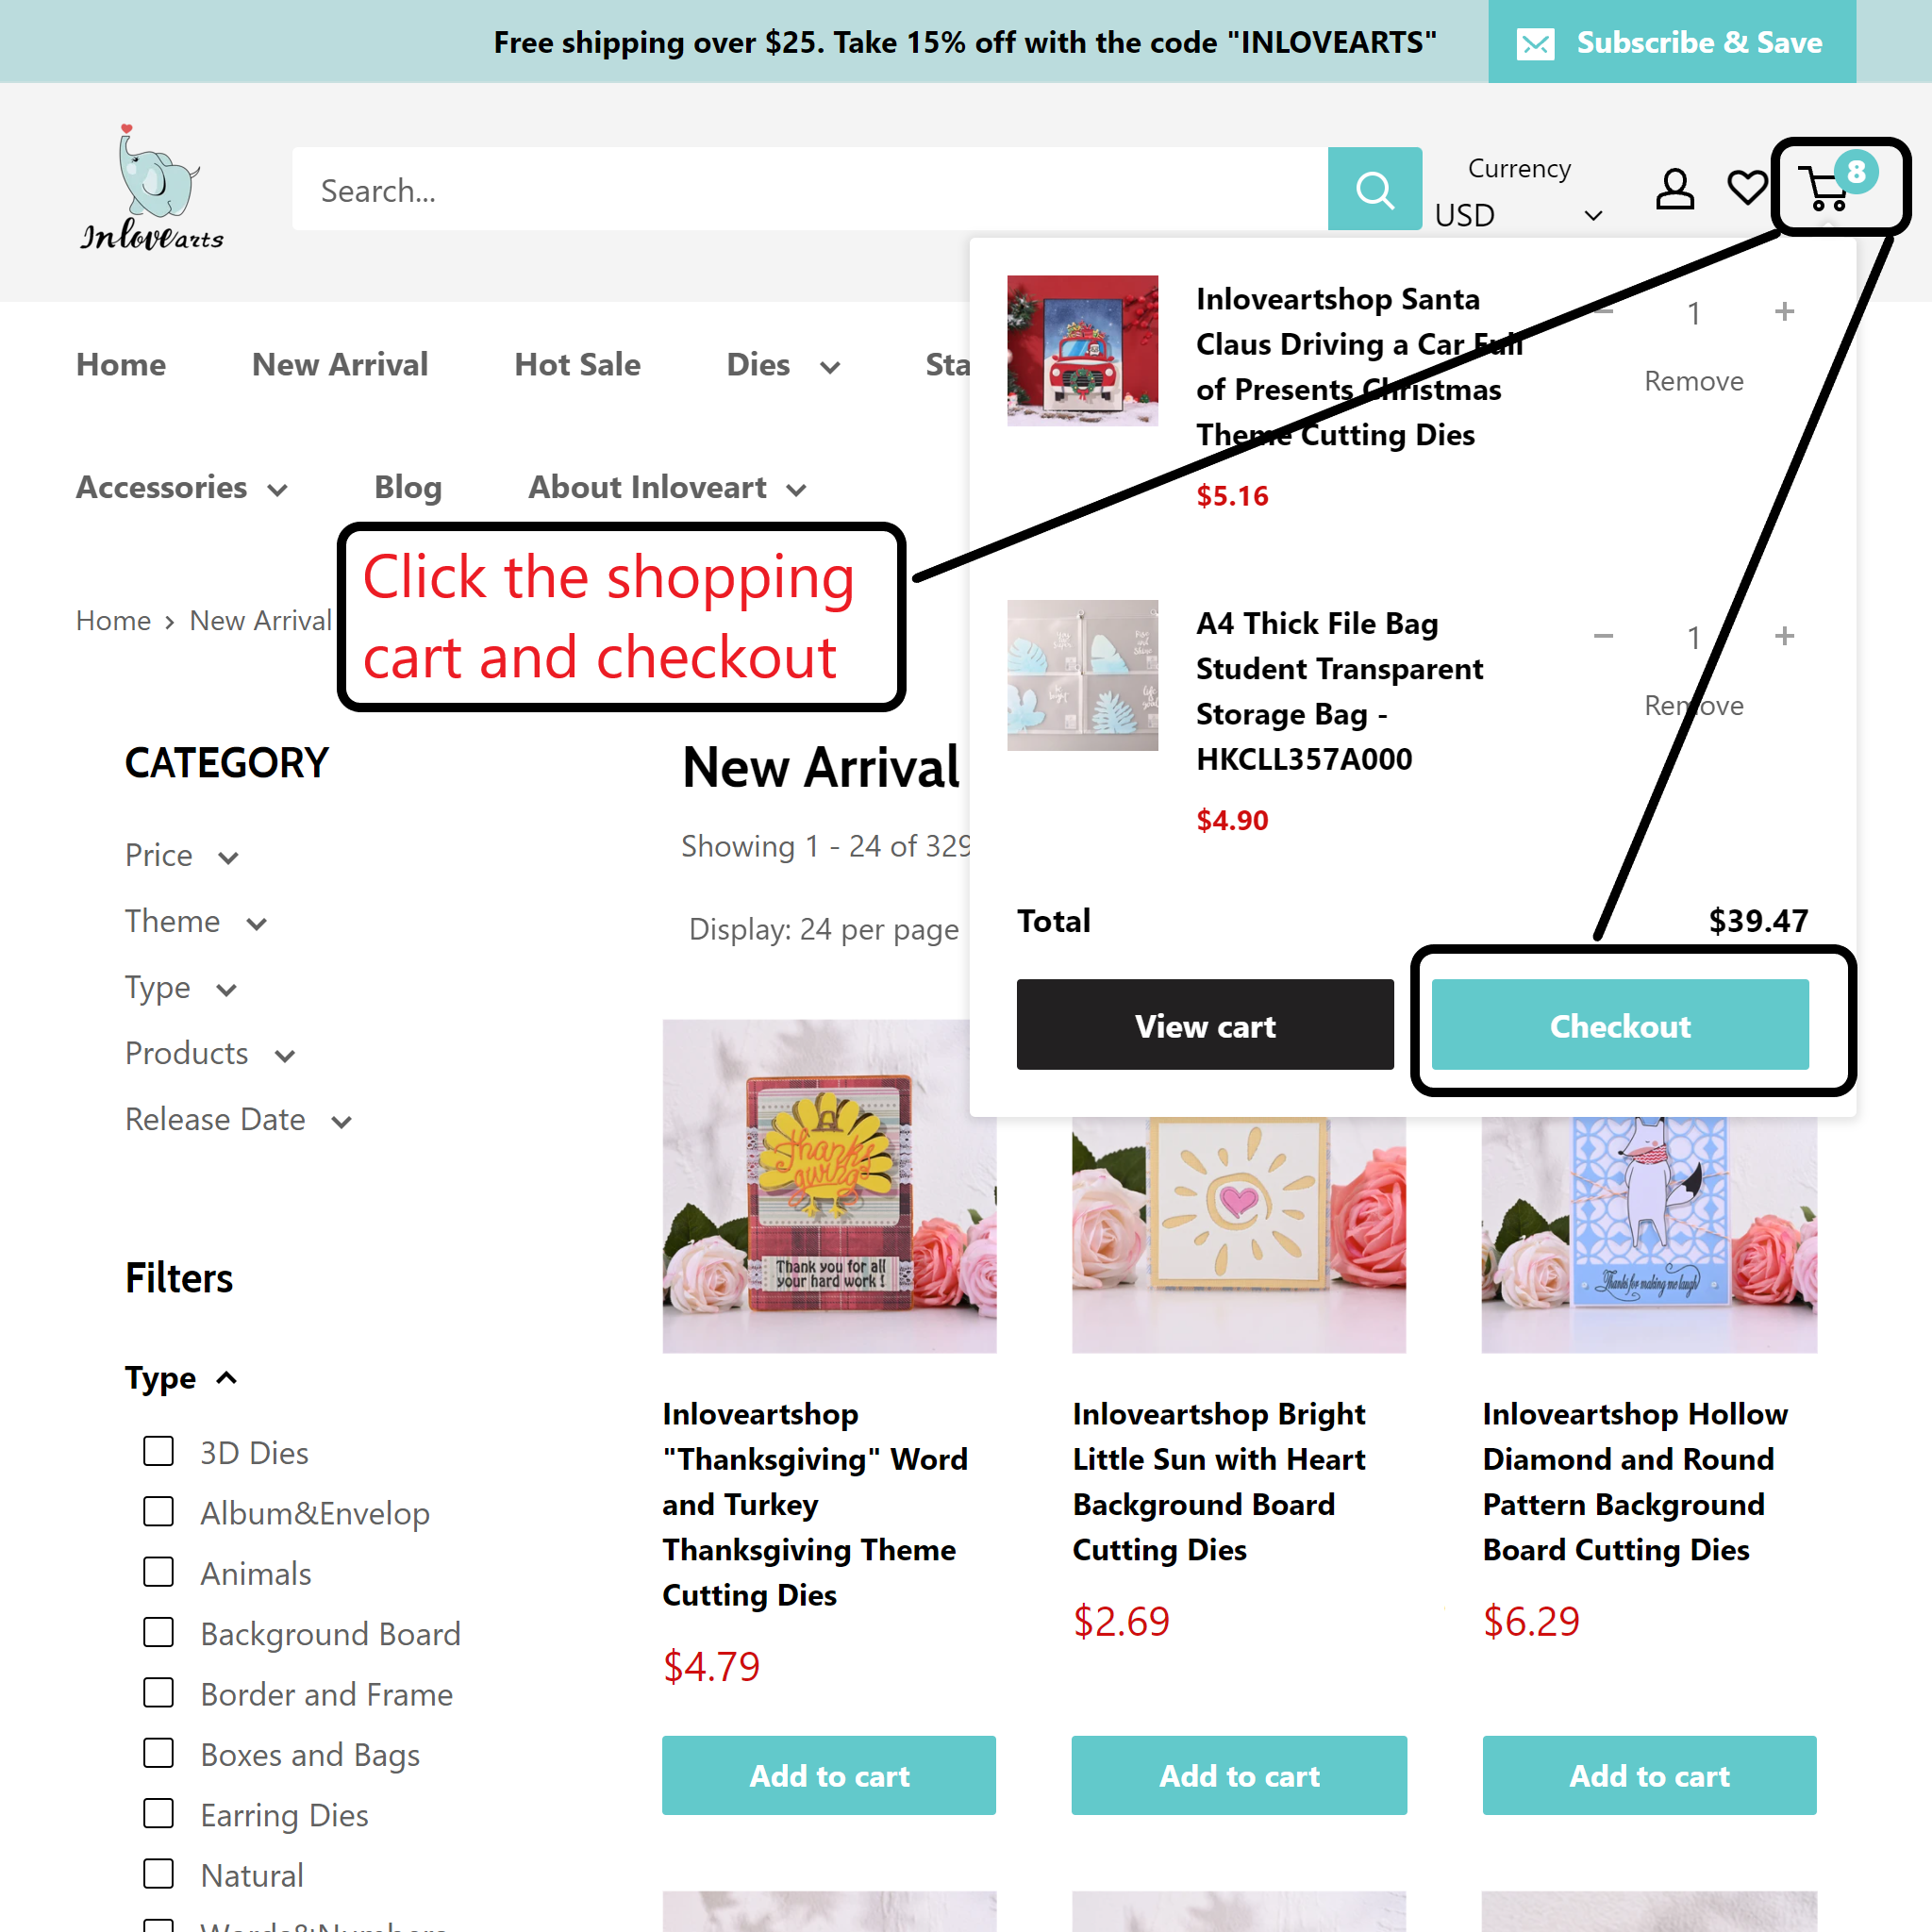The height and width of the screenshot is (1932, 1932).
Task: Click the teal Checkout button
Action: 1620,1025
